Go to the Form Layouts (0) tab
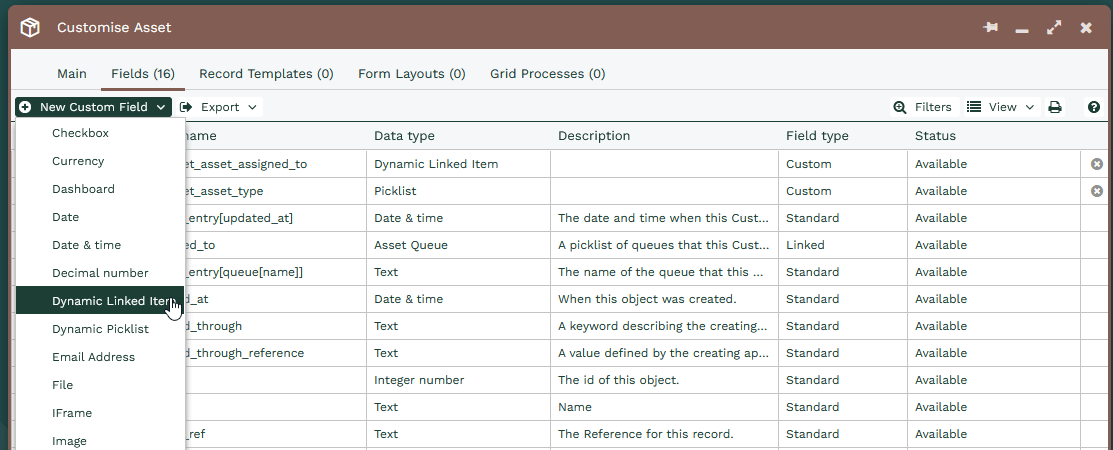This screenshot has height=450, width=1113. point(412,74)
